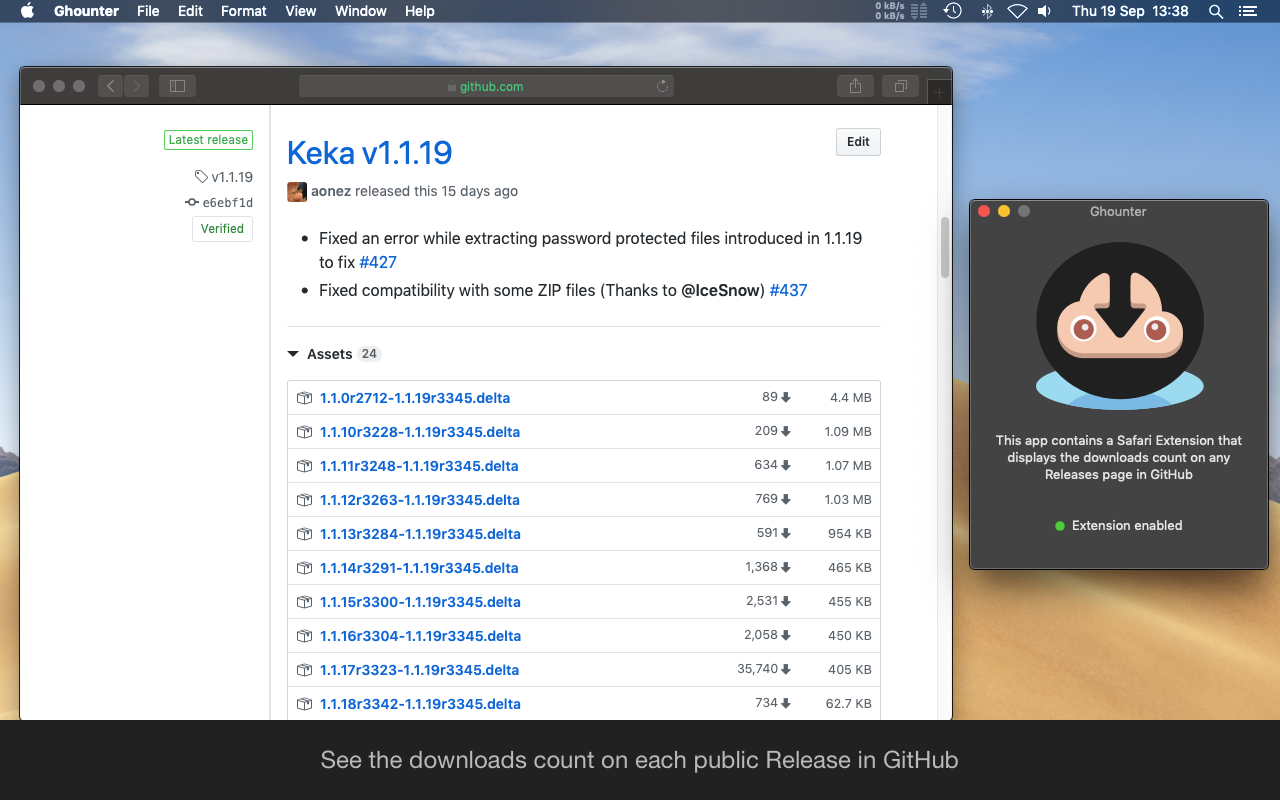Click the volume icon in menu bar

coord(1044,11)
